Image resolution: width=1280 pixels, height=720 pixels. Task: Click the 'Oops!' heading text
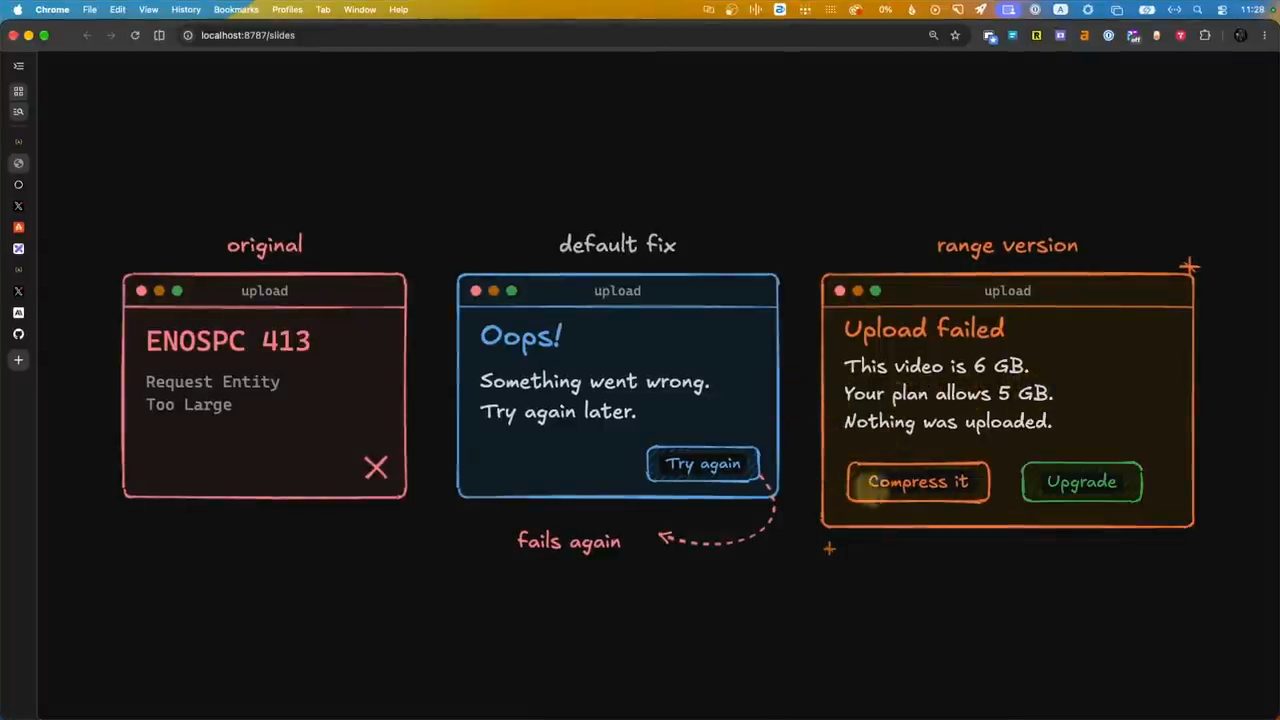tap(520, 336)
